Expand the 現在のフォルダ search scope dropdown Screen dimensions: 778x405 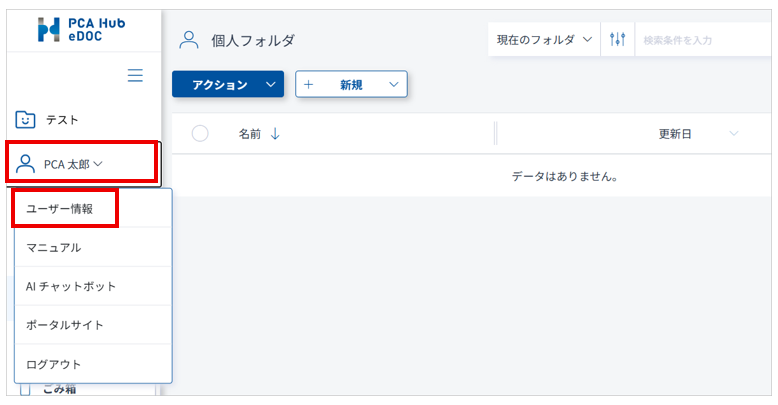(x=544, y=40)
